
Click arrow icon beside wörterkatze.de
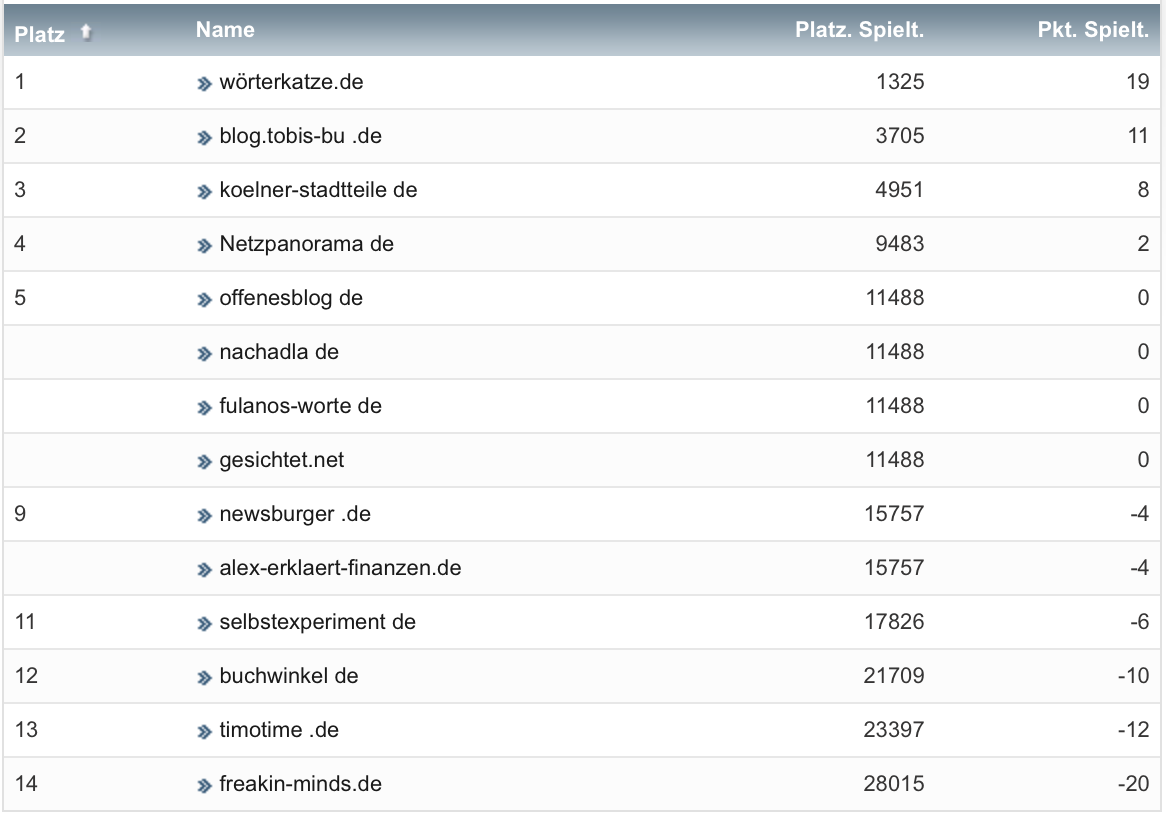point(204,84)
